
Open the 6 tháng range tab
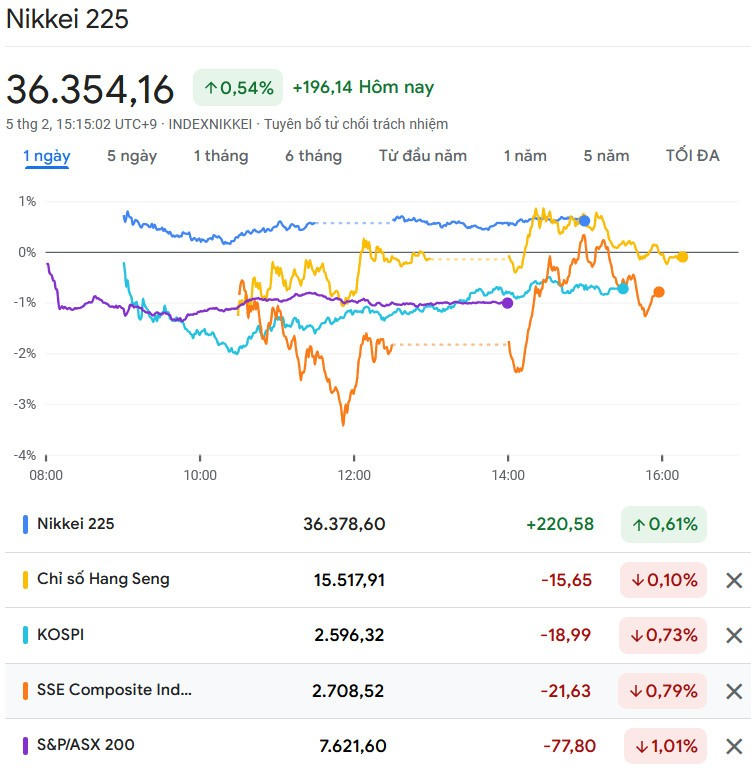[x=313, y=156]
